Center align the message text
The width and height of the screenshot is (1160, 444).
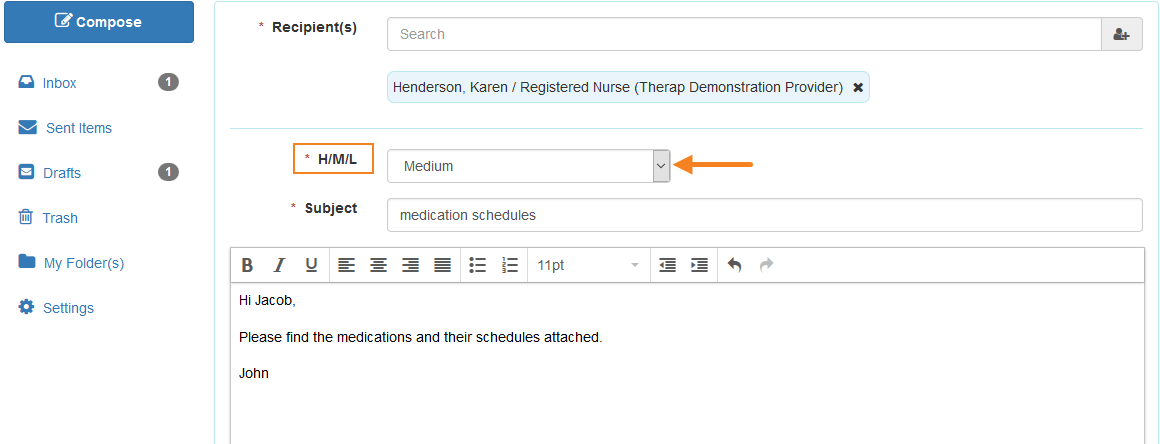[379, 265]
